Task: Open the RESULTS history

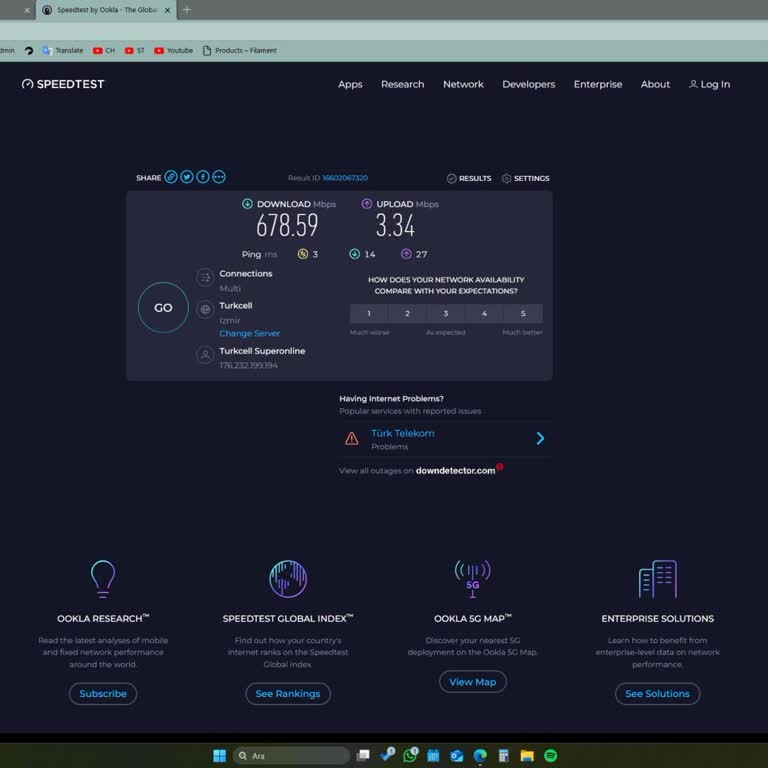Action: pyautogui.click(x=469, y=178)
